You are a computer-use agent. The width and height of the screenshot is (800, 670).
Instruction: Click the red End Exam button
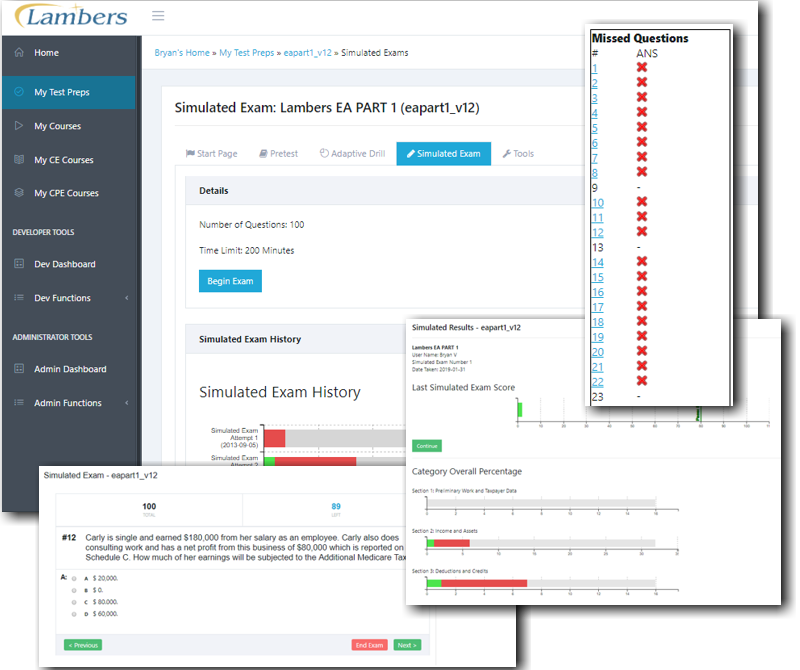[x=369, y=645]
